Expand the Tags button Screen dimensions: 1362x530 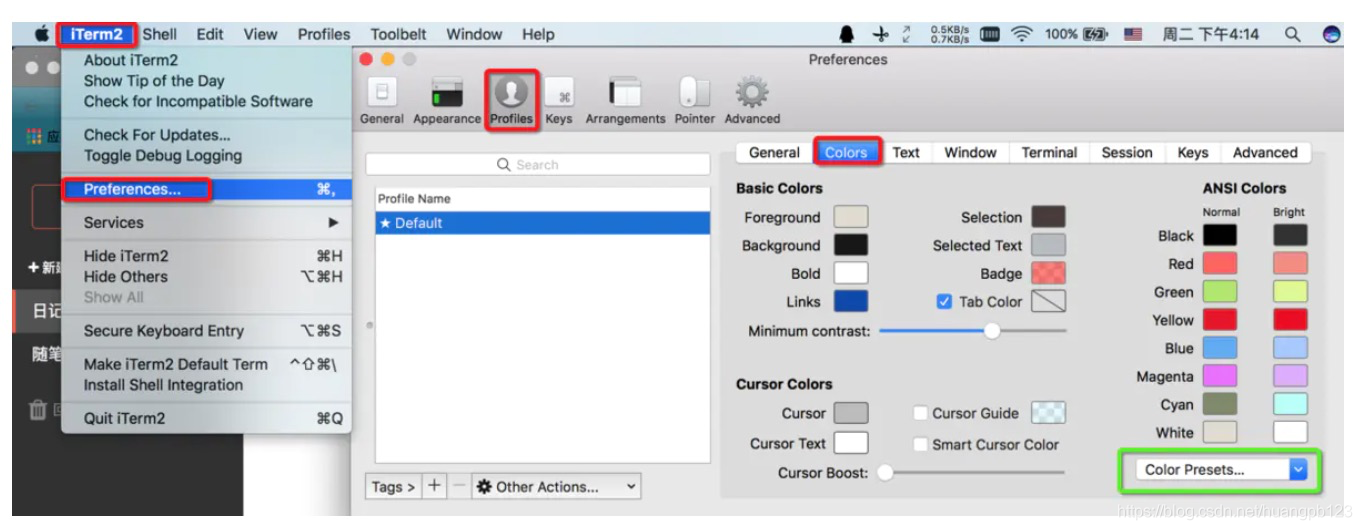(x=395, y=487)
